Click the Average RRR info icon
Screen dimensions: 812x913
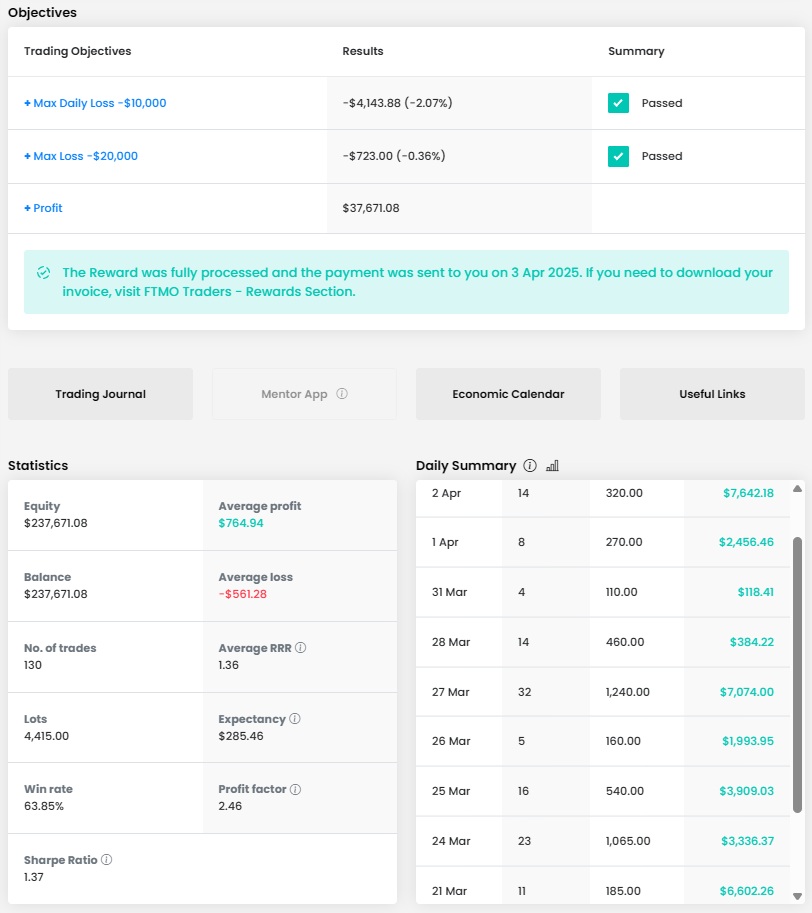301,648
